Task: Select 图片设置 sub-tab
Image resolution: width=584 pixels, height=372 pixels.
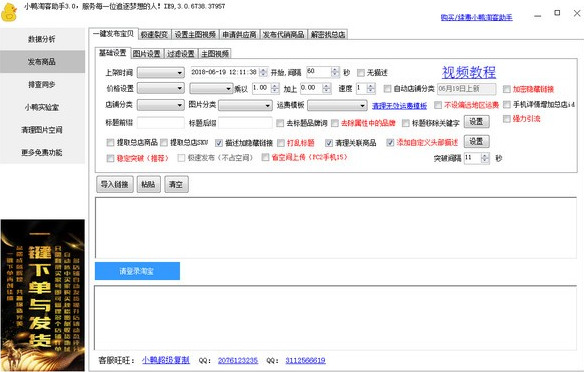Action: coord(146,54)
